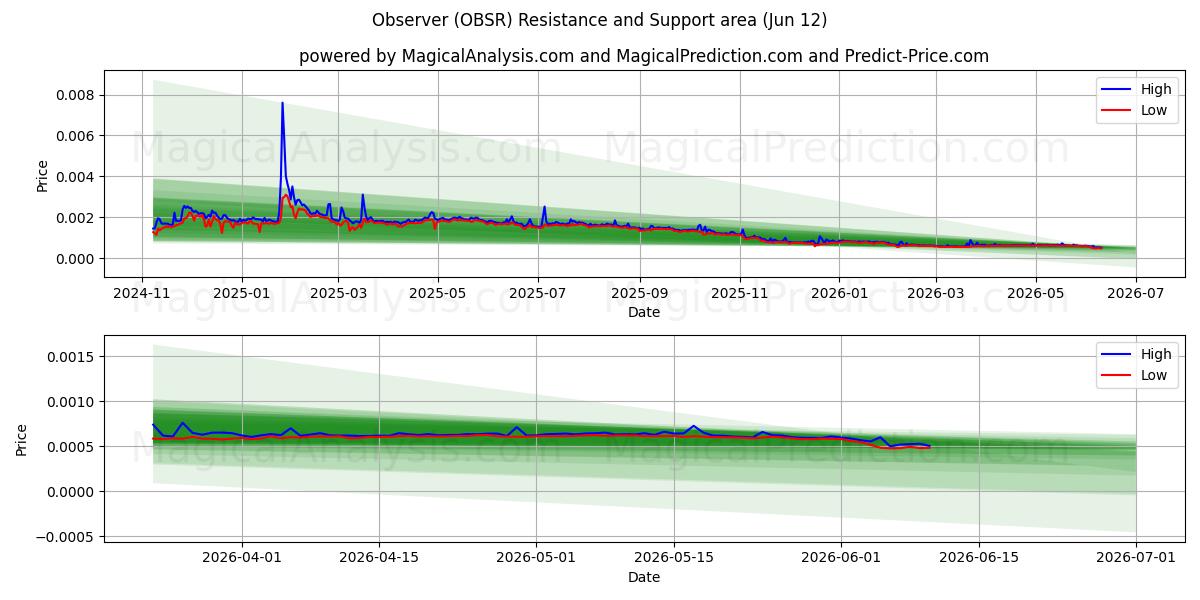The width and height of the screenshot is (1200, 600).
Task: Click the '−0.0005' y-axis label in the bottom chart
Action: [x=66, y=537]
